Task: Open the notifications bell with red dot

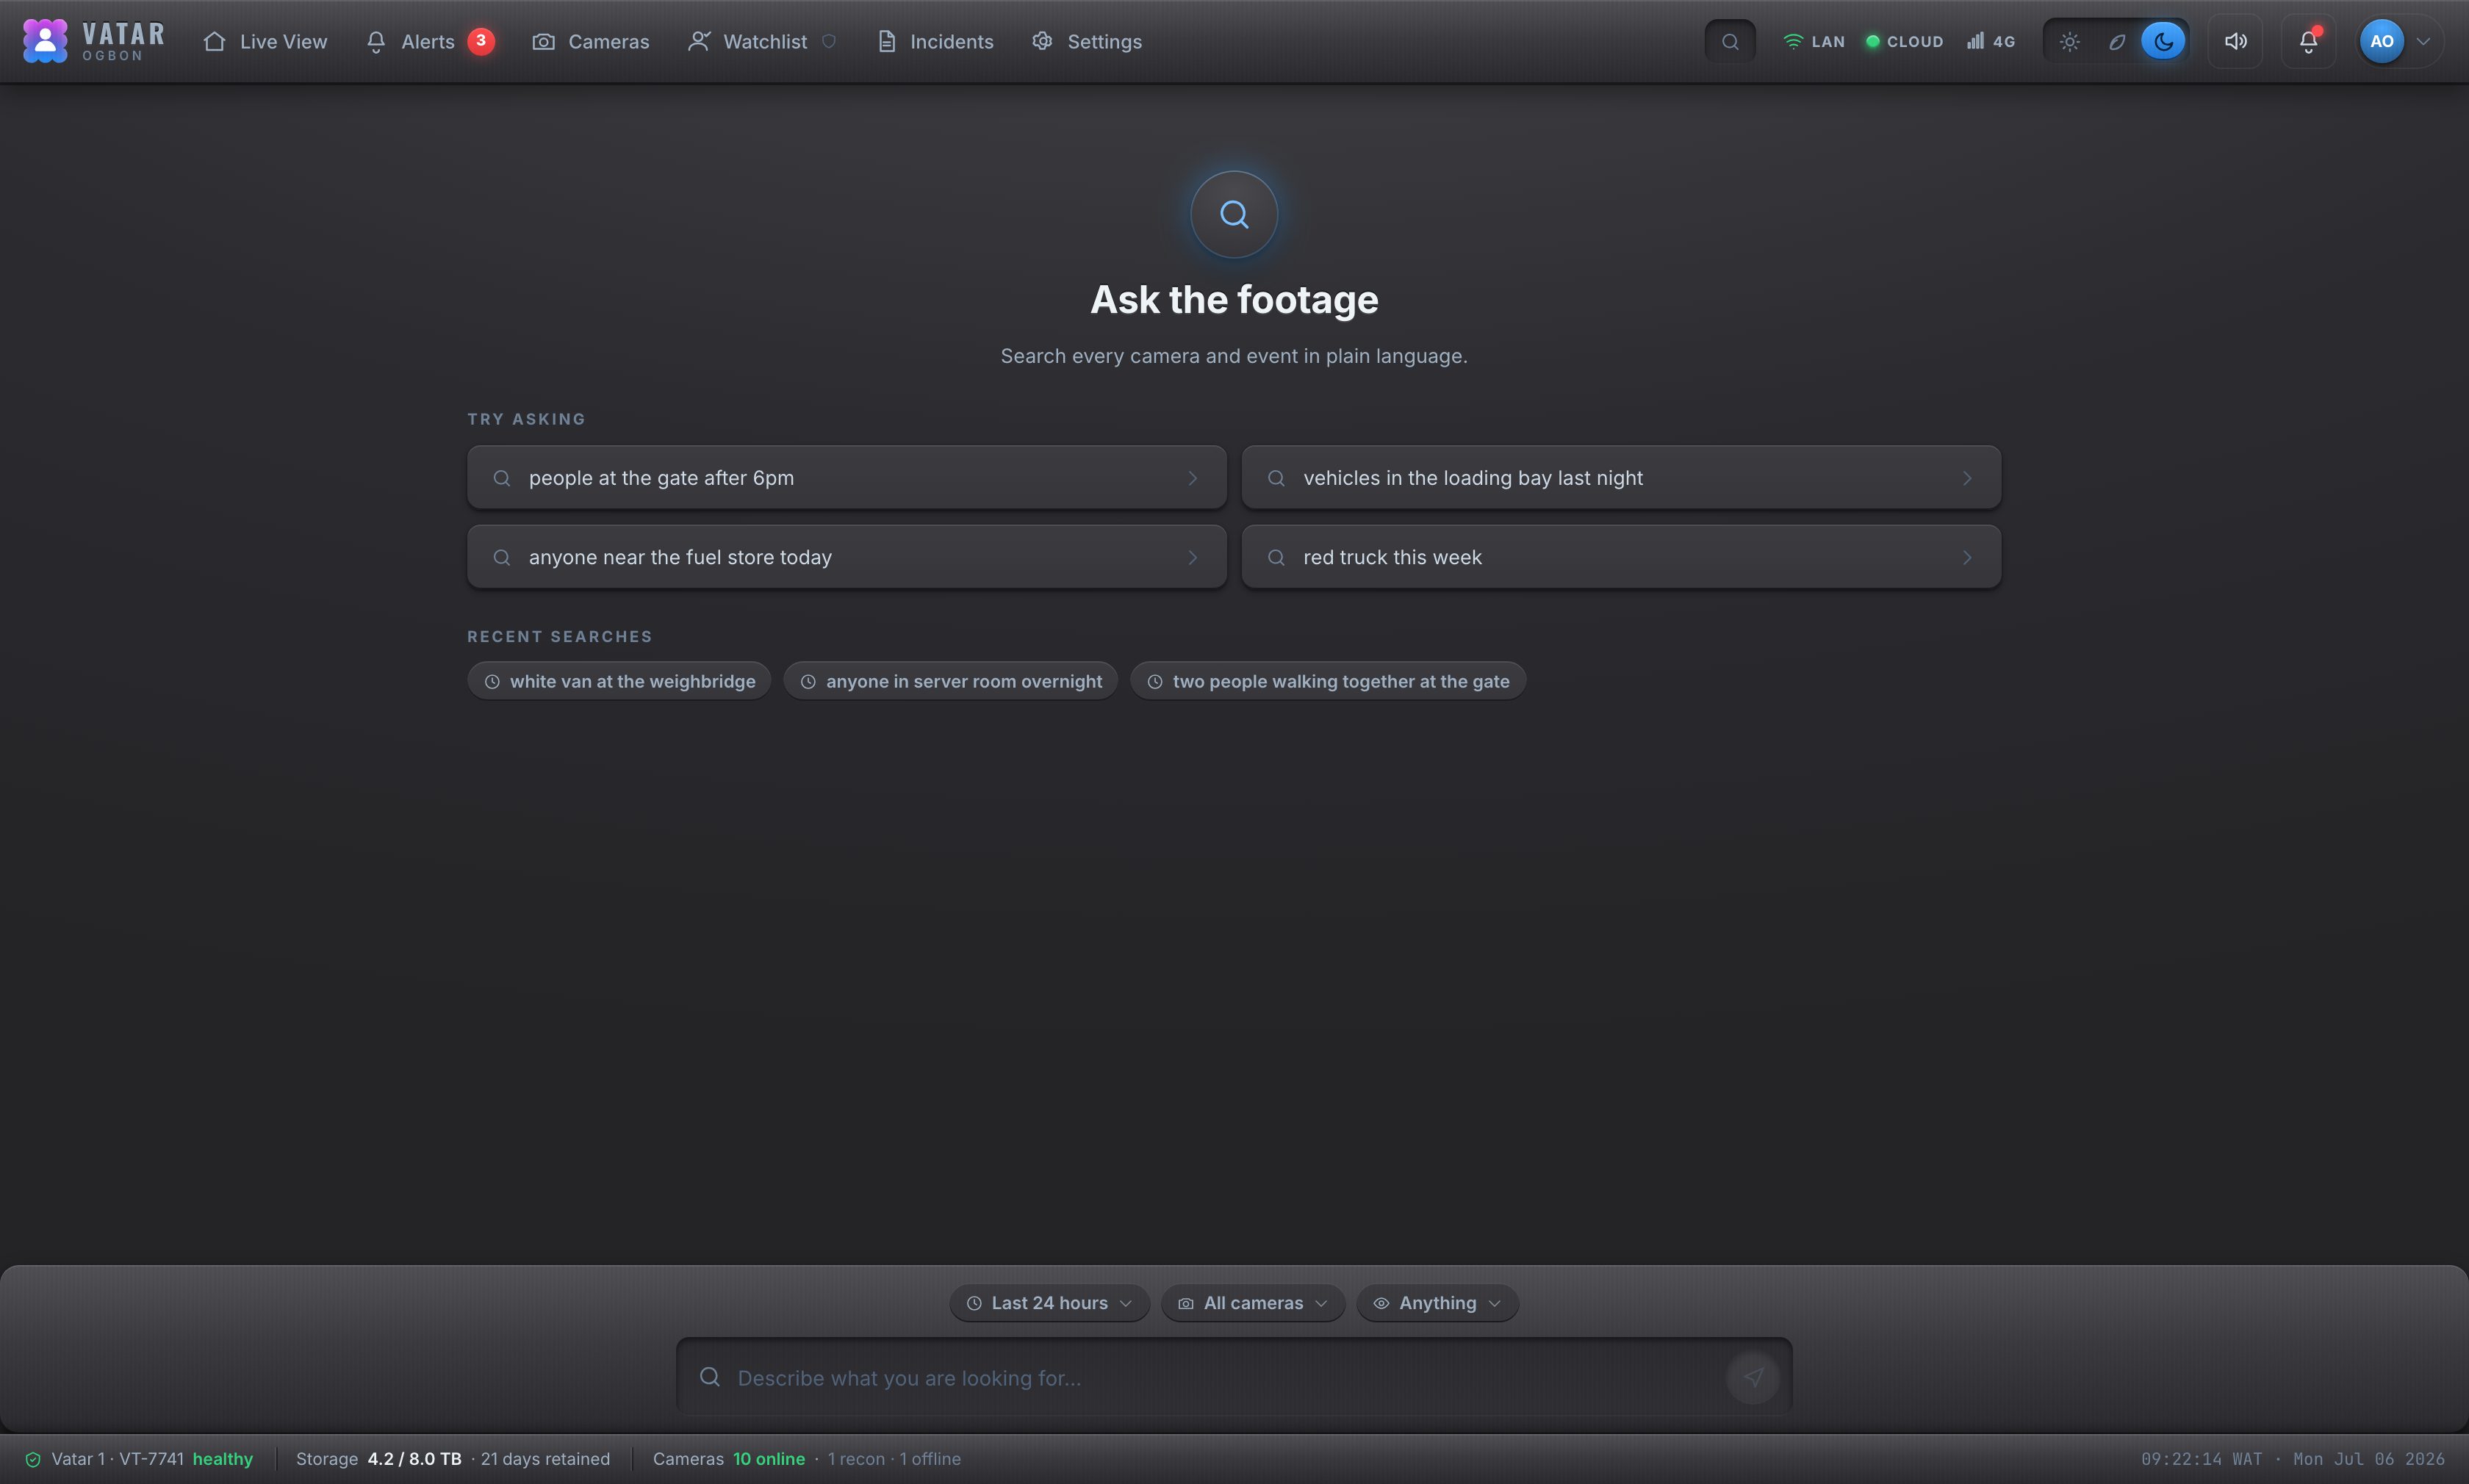Action: click(x=2308, y=41)
